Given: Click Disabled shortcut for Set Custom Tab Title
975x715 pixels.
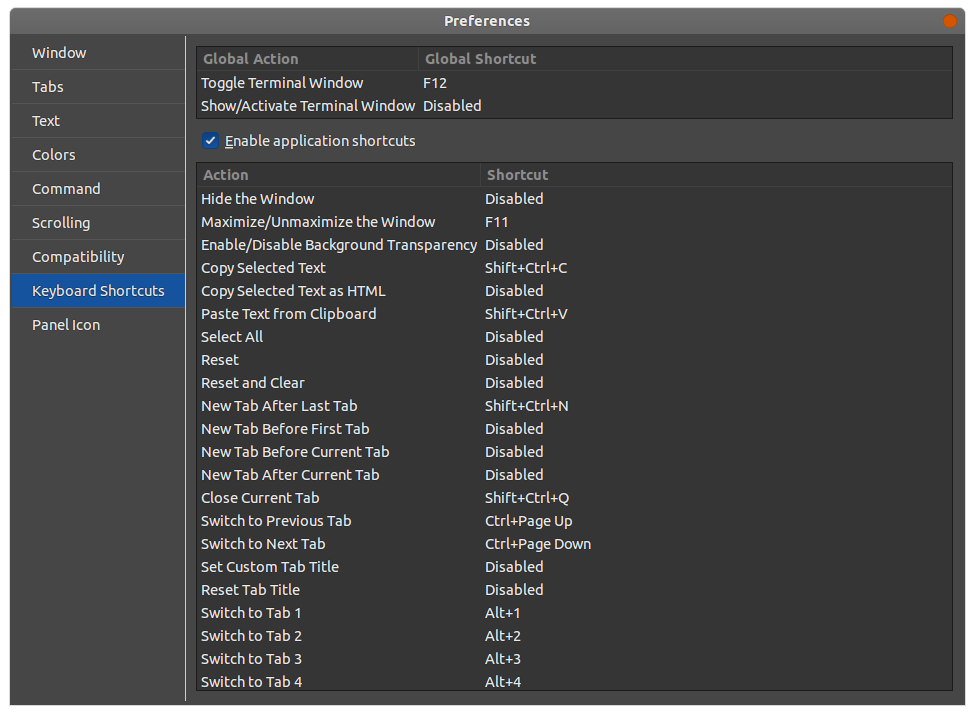Looking at the screenshot, I should click(514, 567).
